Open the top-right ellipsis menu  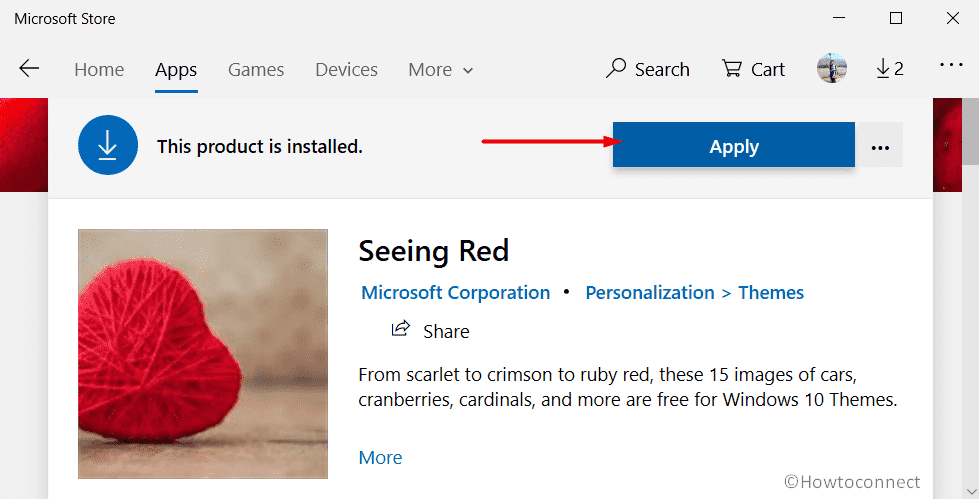click(951, 65)
